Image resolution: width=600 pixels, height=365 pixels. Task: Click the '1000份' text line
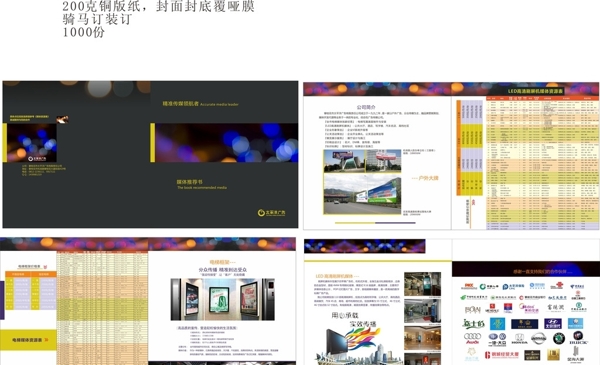tap(83, 32)
